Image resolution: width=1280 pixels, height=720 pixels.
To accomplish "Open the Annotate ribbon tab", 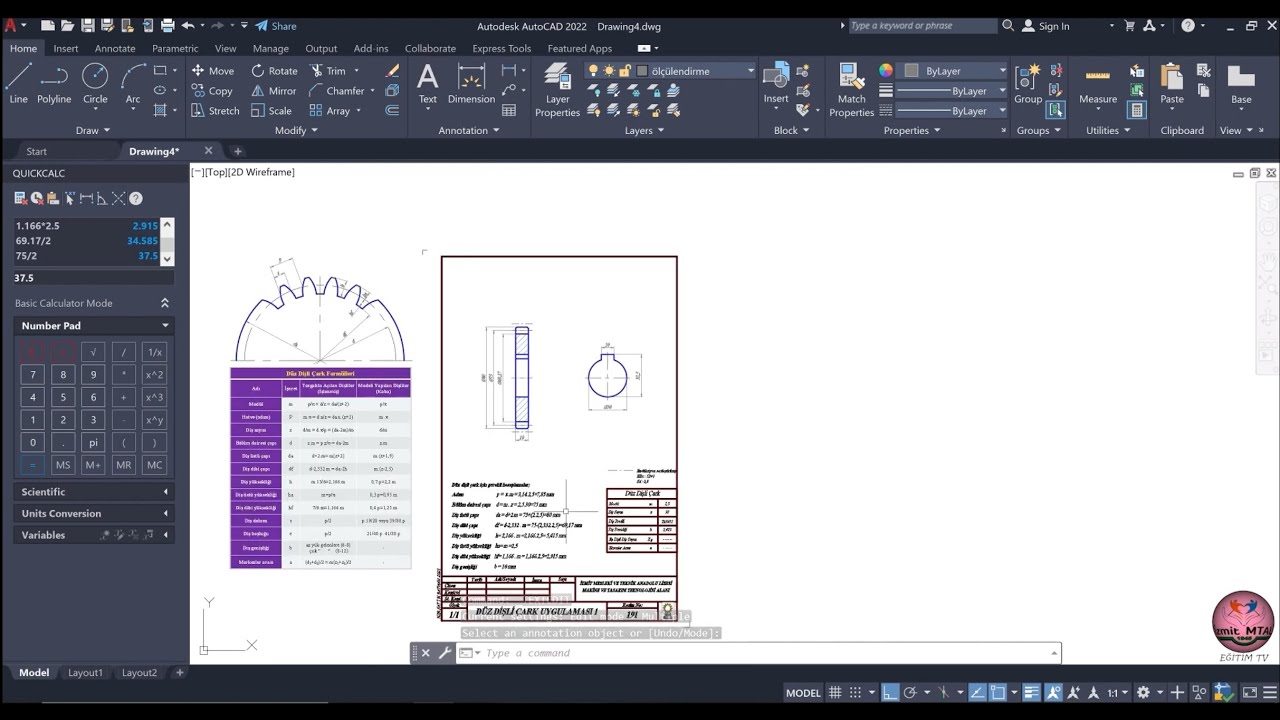I will (115, 48).
